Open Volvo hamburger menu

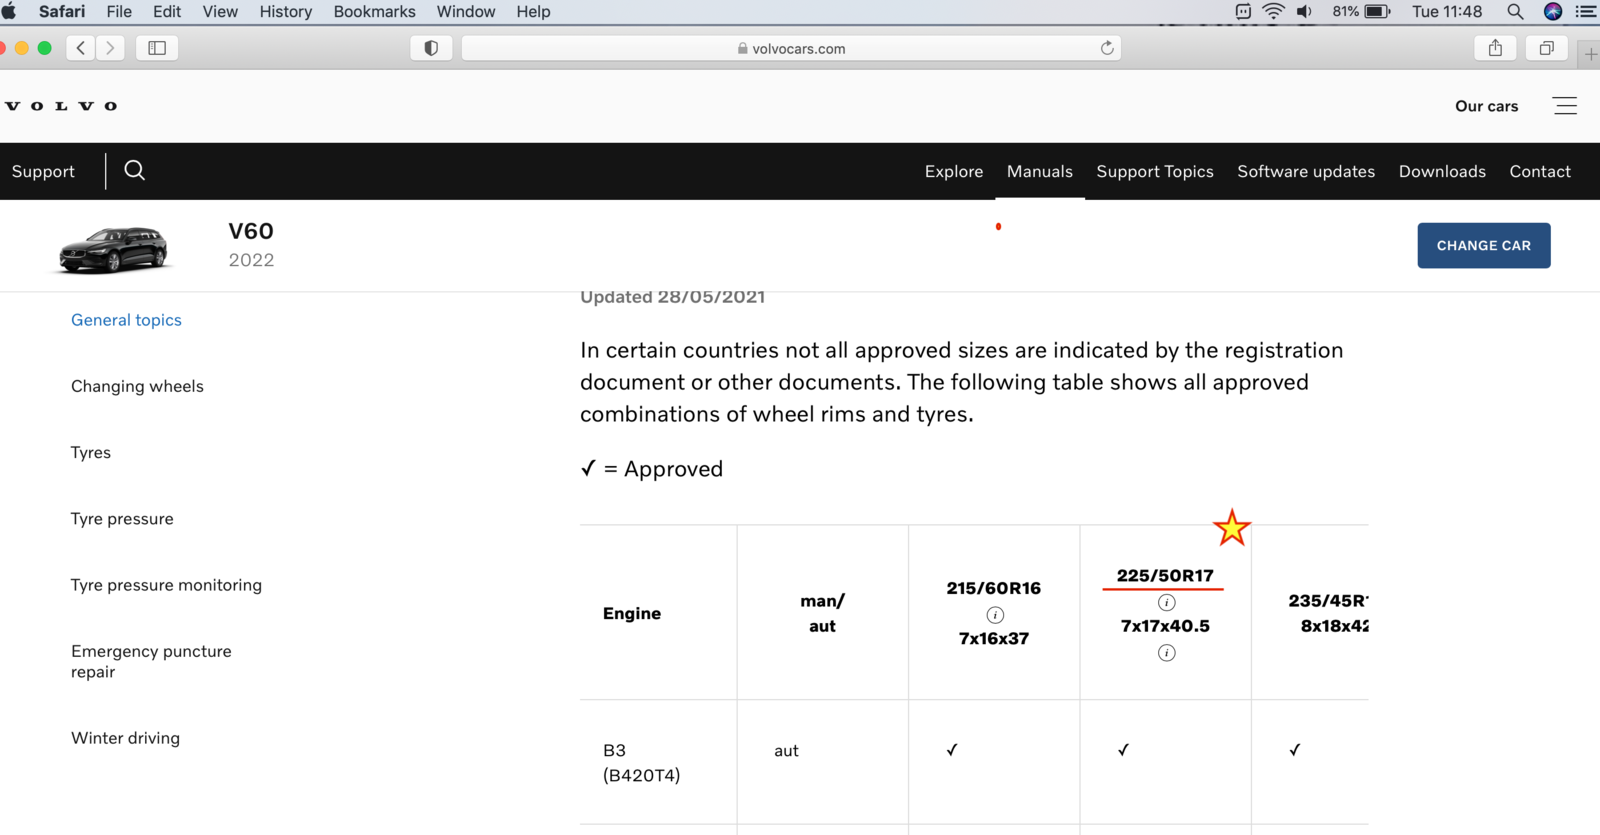point(1565,106)
